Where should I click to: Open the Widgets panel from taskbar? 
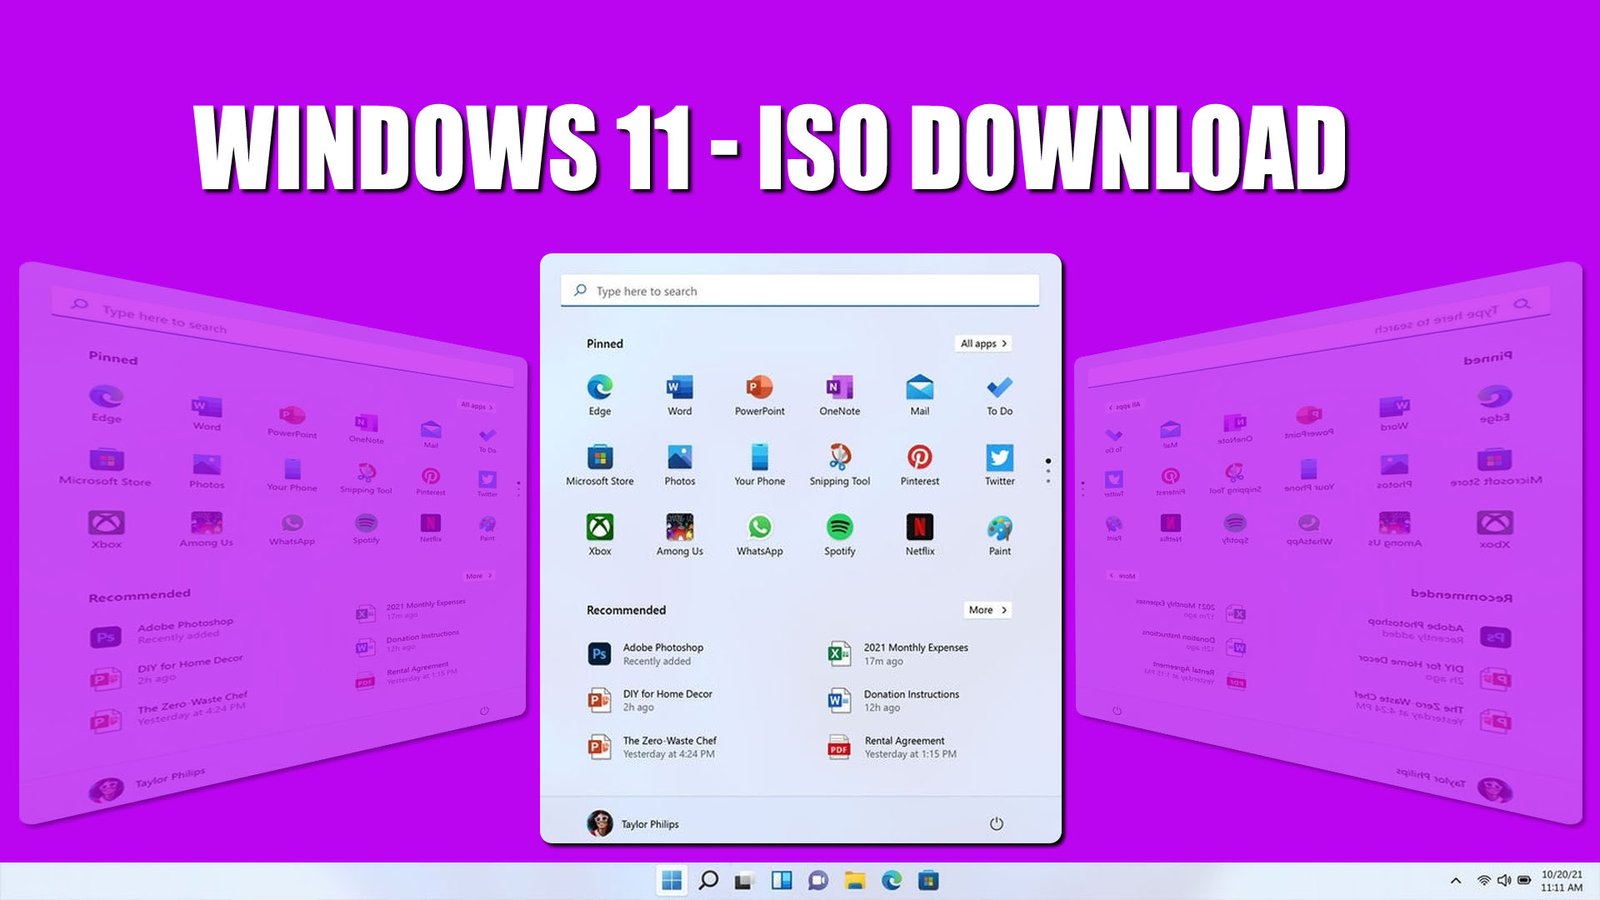pos(782,880)
